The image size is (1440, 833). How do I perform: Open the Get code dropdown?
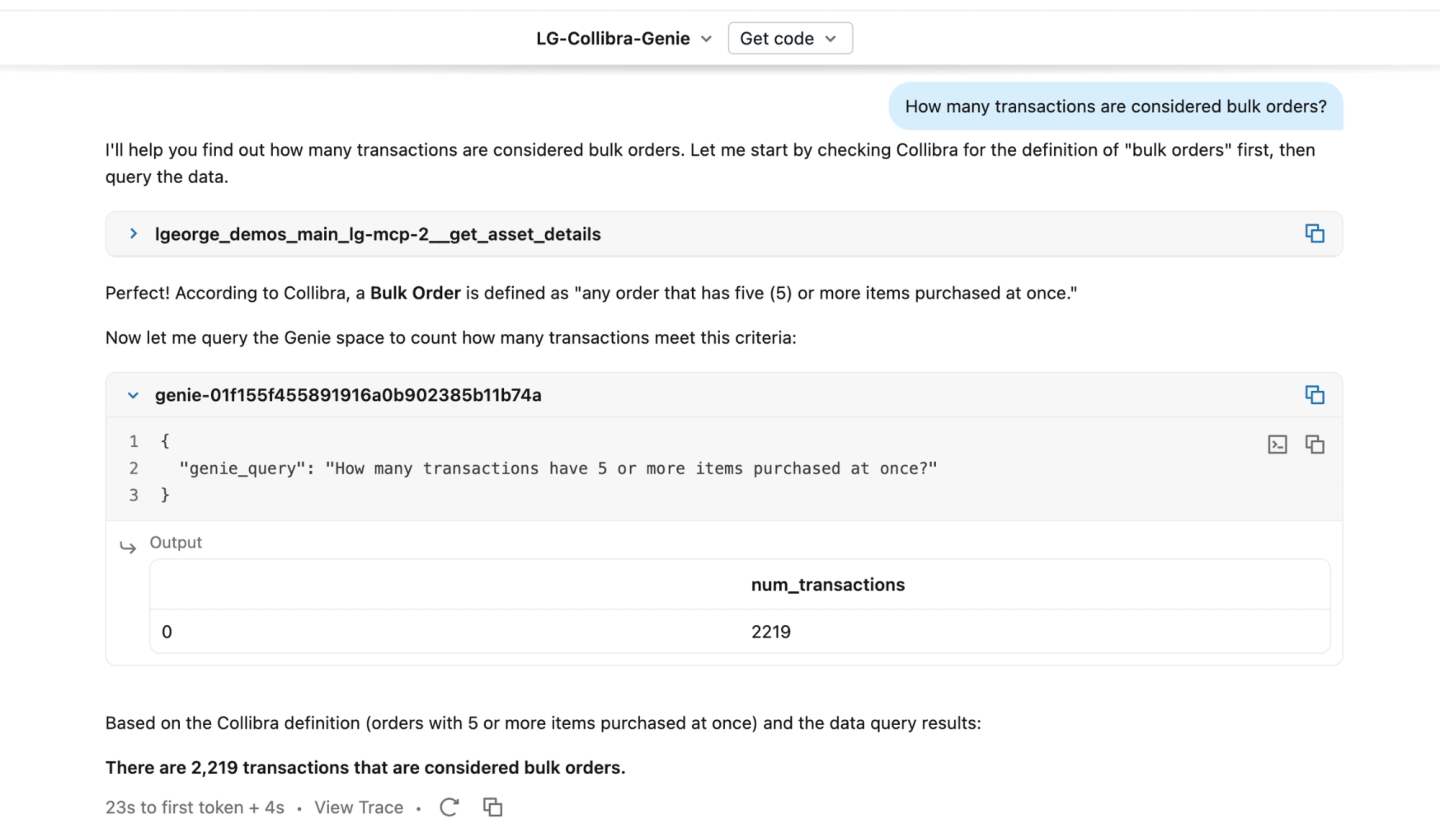click(790, 38)
